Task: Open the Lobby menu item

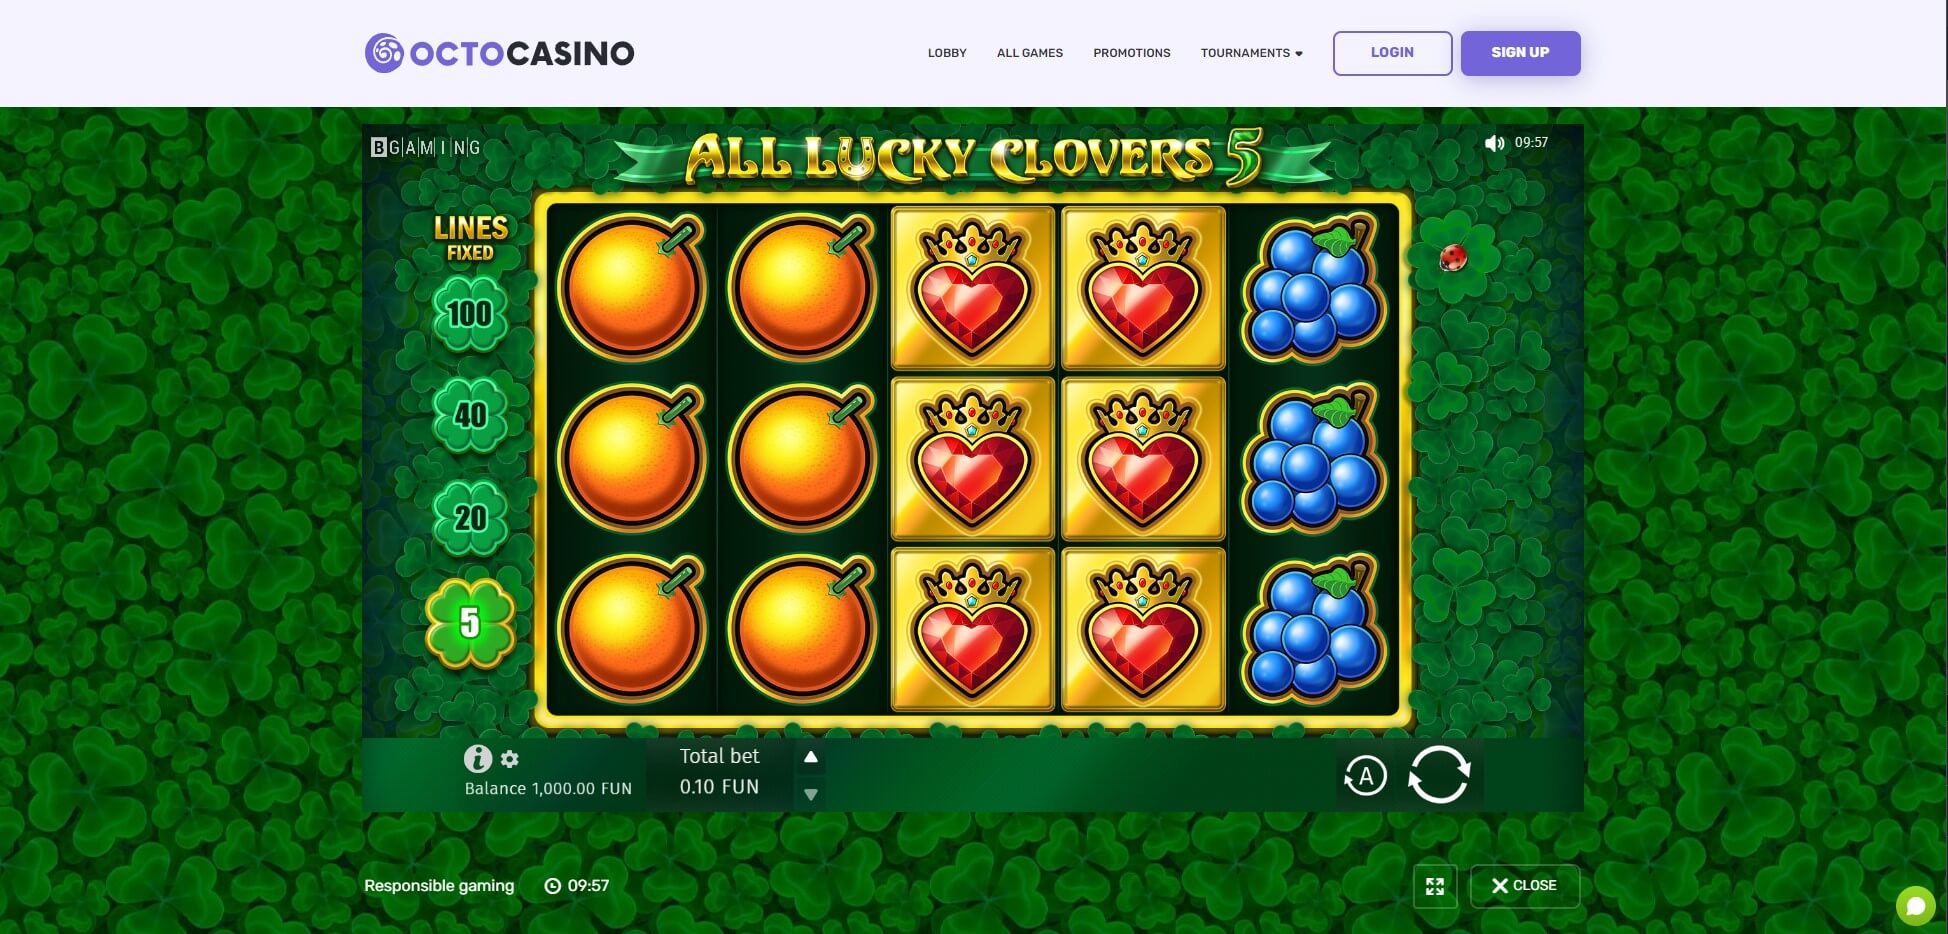Action: [947, 53]
